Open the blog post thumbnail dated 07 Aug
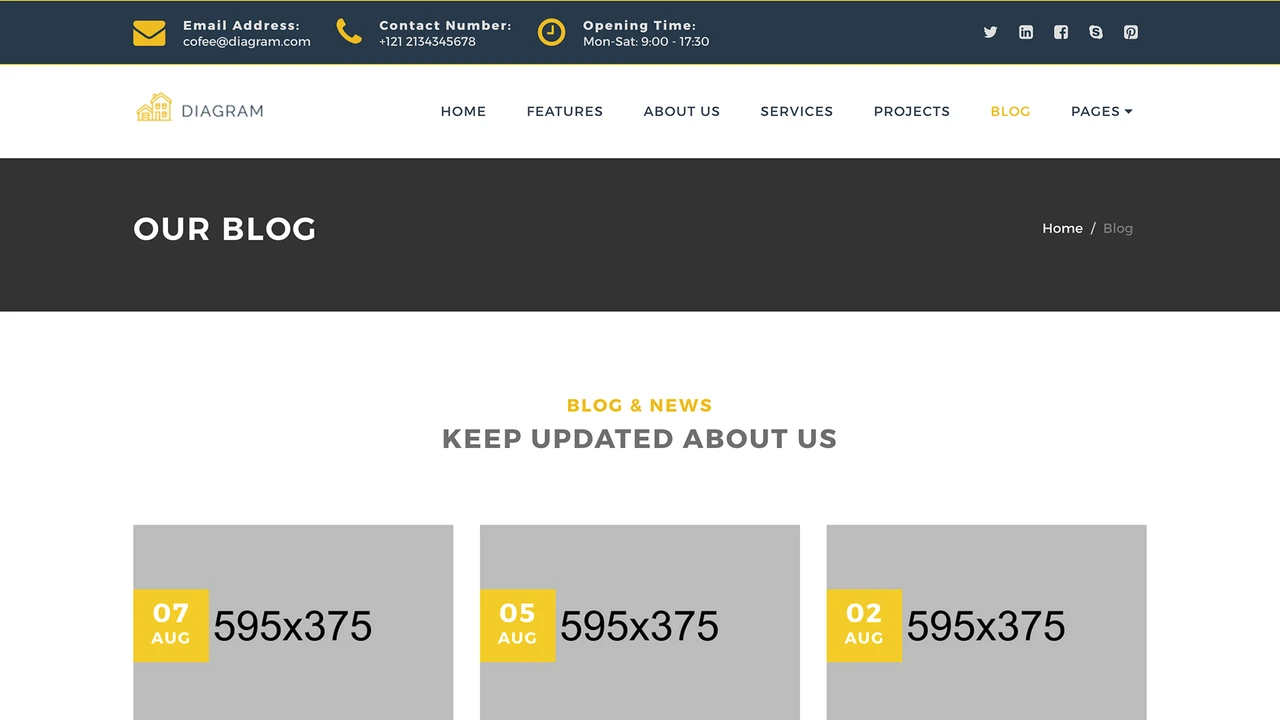 [293, 622]
